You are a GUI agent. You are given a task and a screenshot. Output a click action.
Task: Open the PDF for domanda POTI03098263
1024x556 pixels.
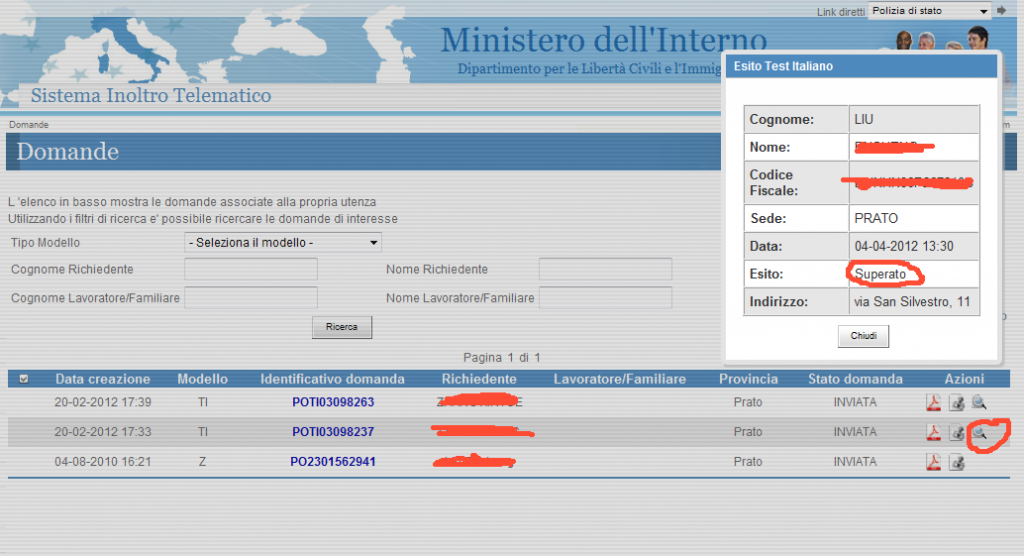[x=933, y=402]
